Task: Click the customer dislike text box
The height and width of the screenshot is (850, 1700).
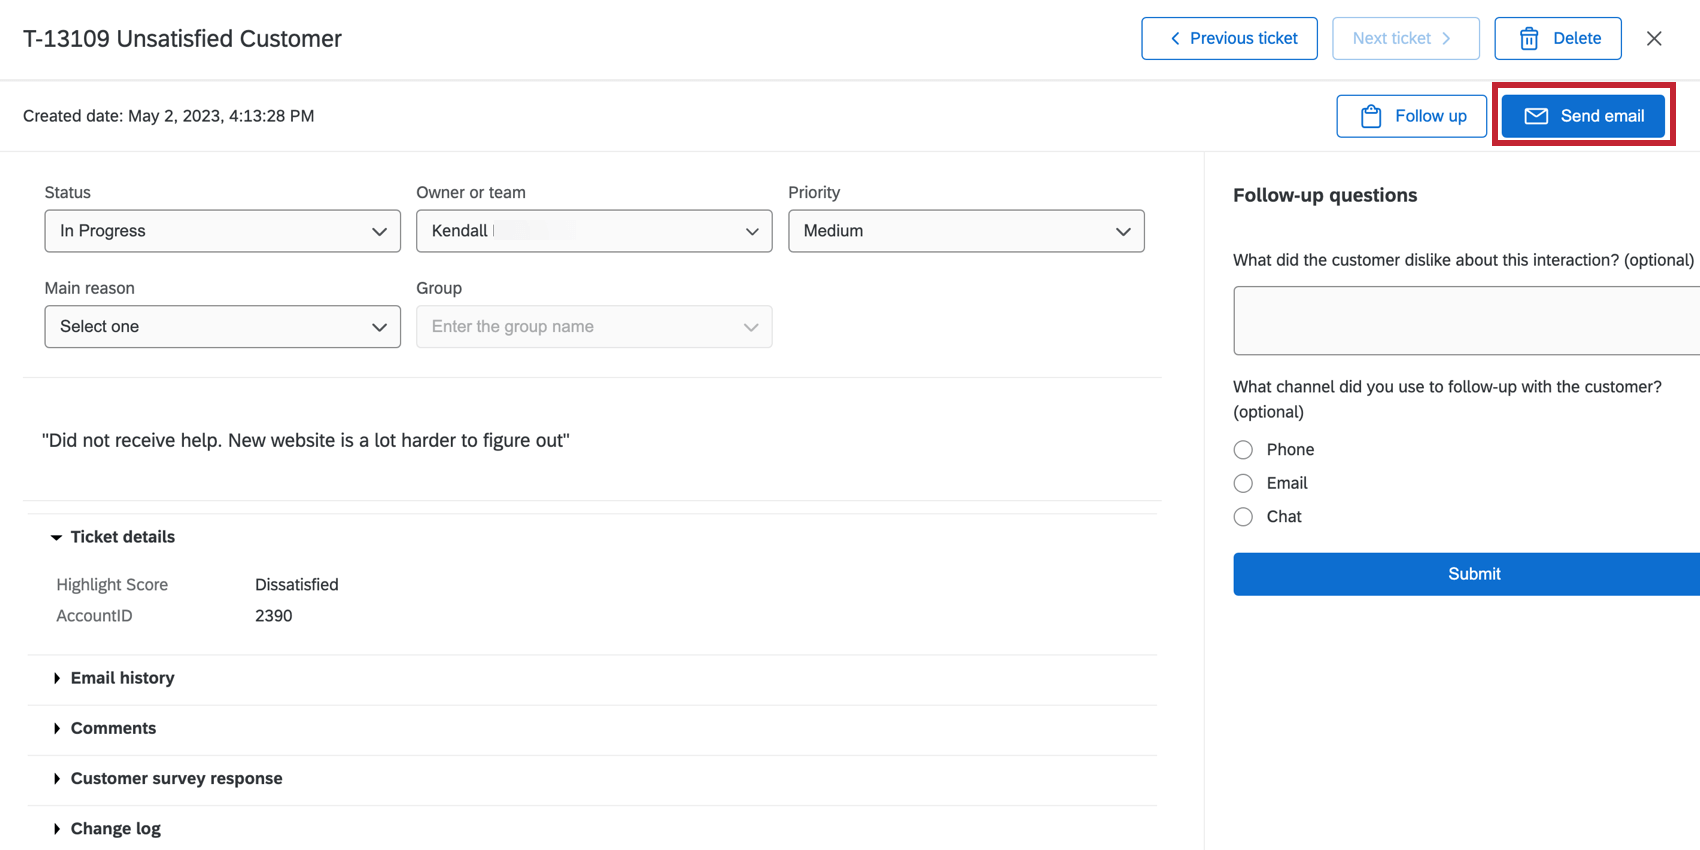Action: click(x=1466, y=321)
